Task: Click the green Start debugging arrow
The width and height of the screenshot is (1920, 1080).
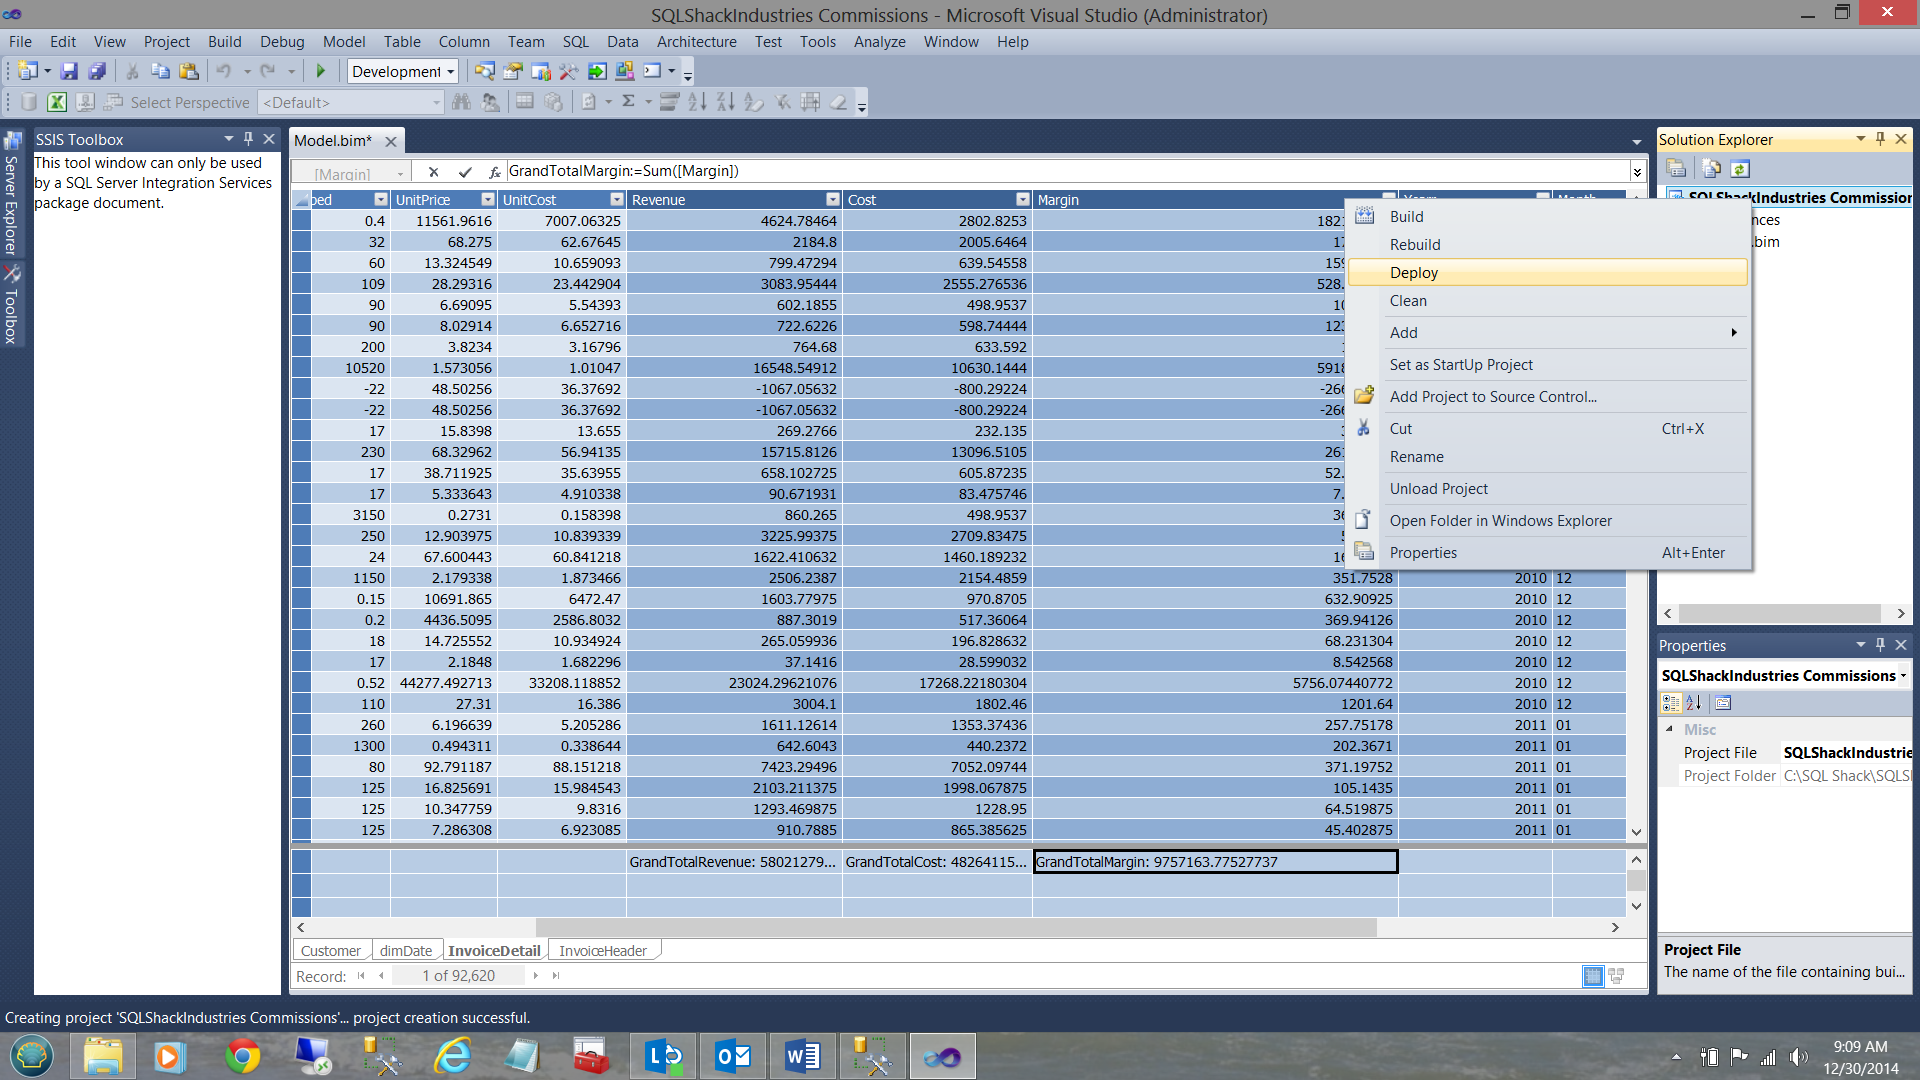Action: pos(321,71)
